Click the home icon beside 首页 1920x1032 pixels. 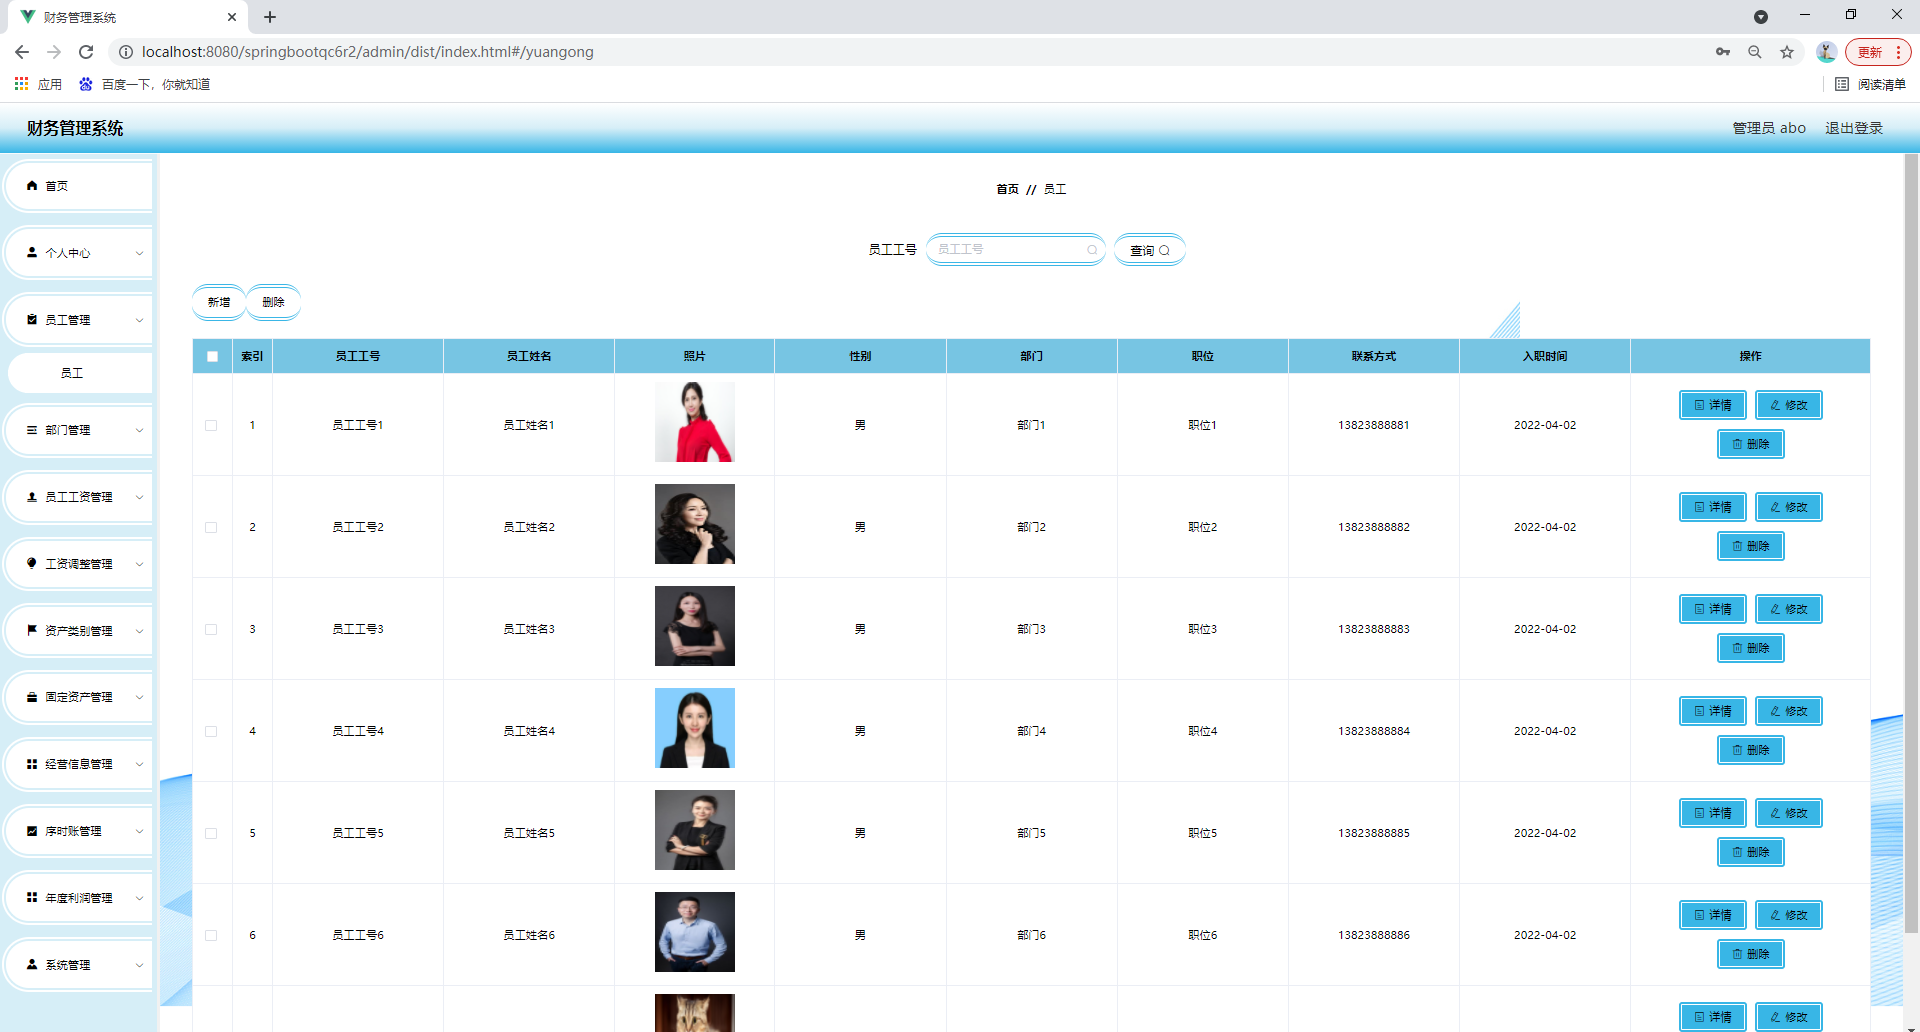point(32,186)
